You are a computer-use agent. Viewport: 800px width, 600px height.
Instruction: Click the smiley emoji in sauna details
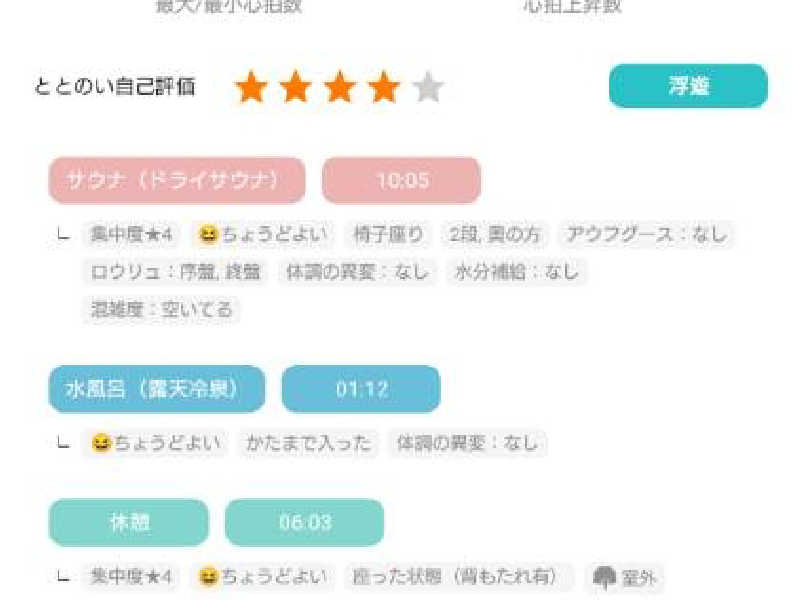(x=208, y=235)
